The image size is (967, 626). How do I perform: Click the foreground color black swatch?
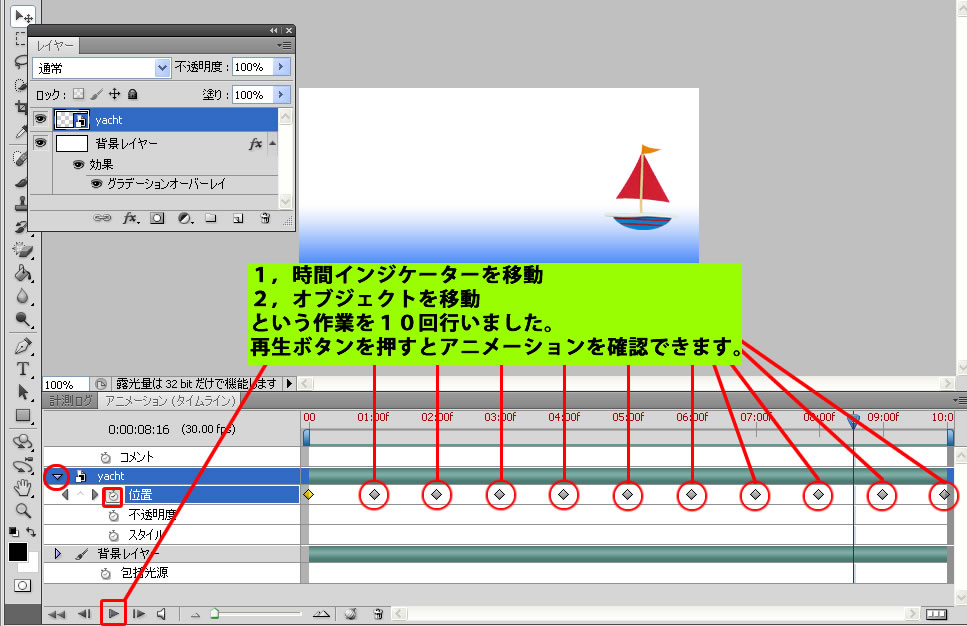[x=18, y=552]
